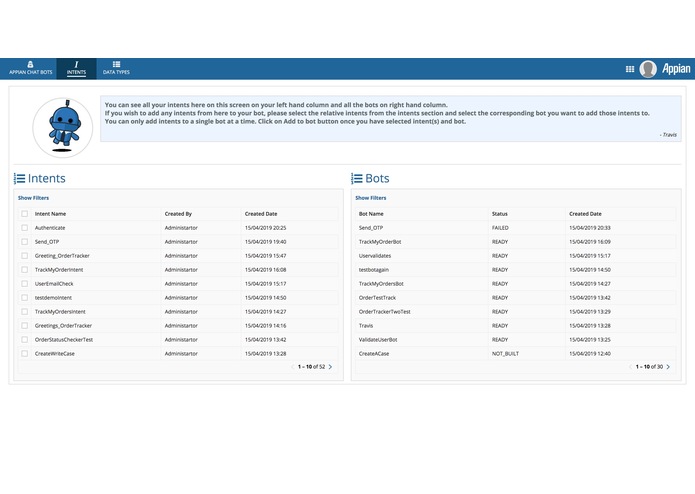The height and width of the screenshot is (494, 695).
Task: Check the UserEmailCheck intent checkbox
Action: click(x=24, y=284)
